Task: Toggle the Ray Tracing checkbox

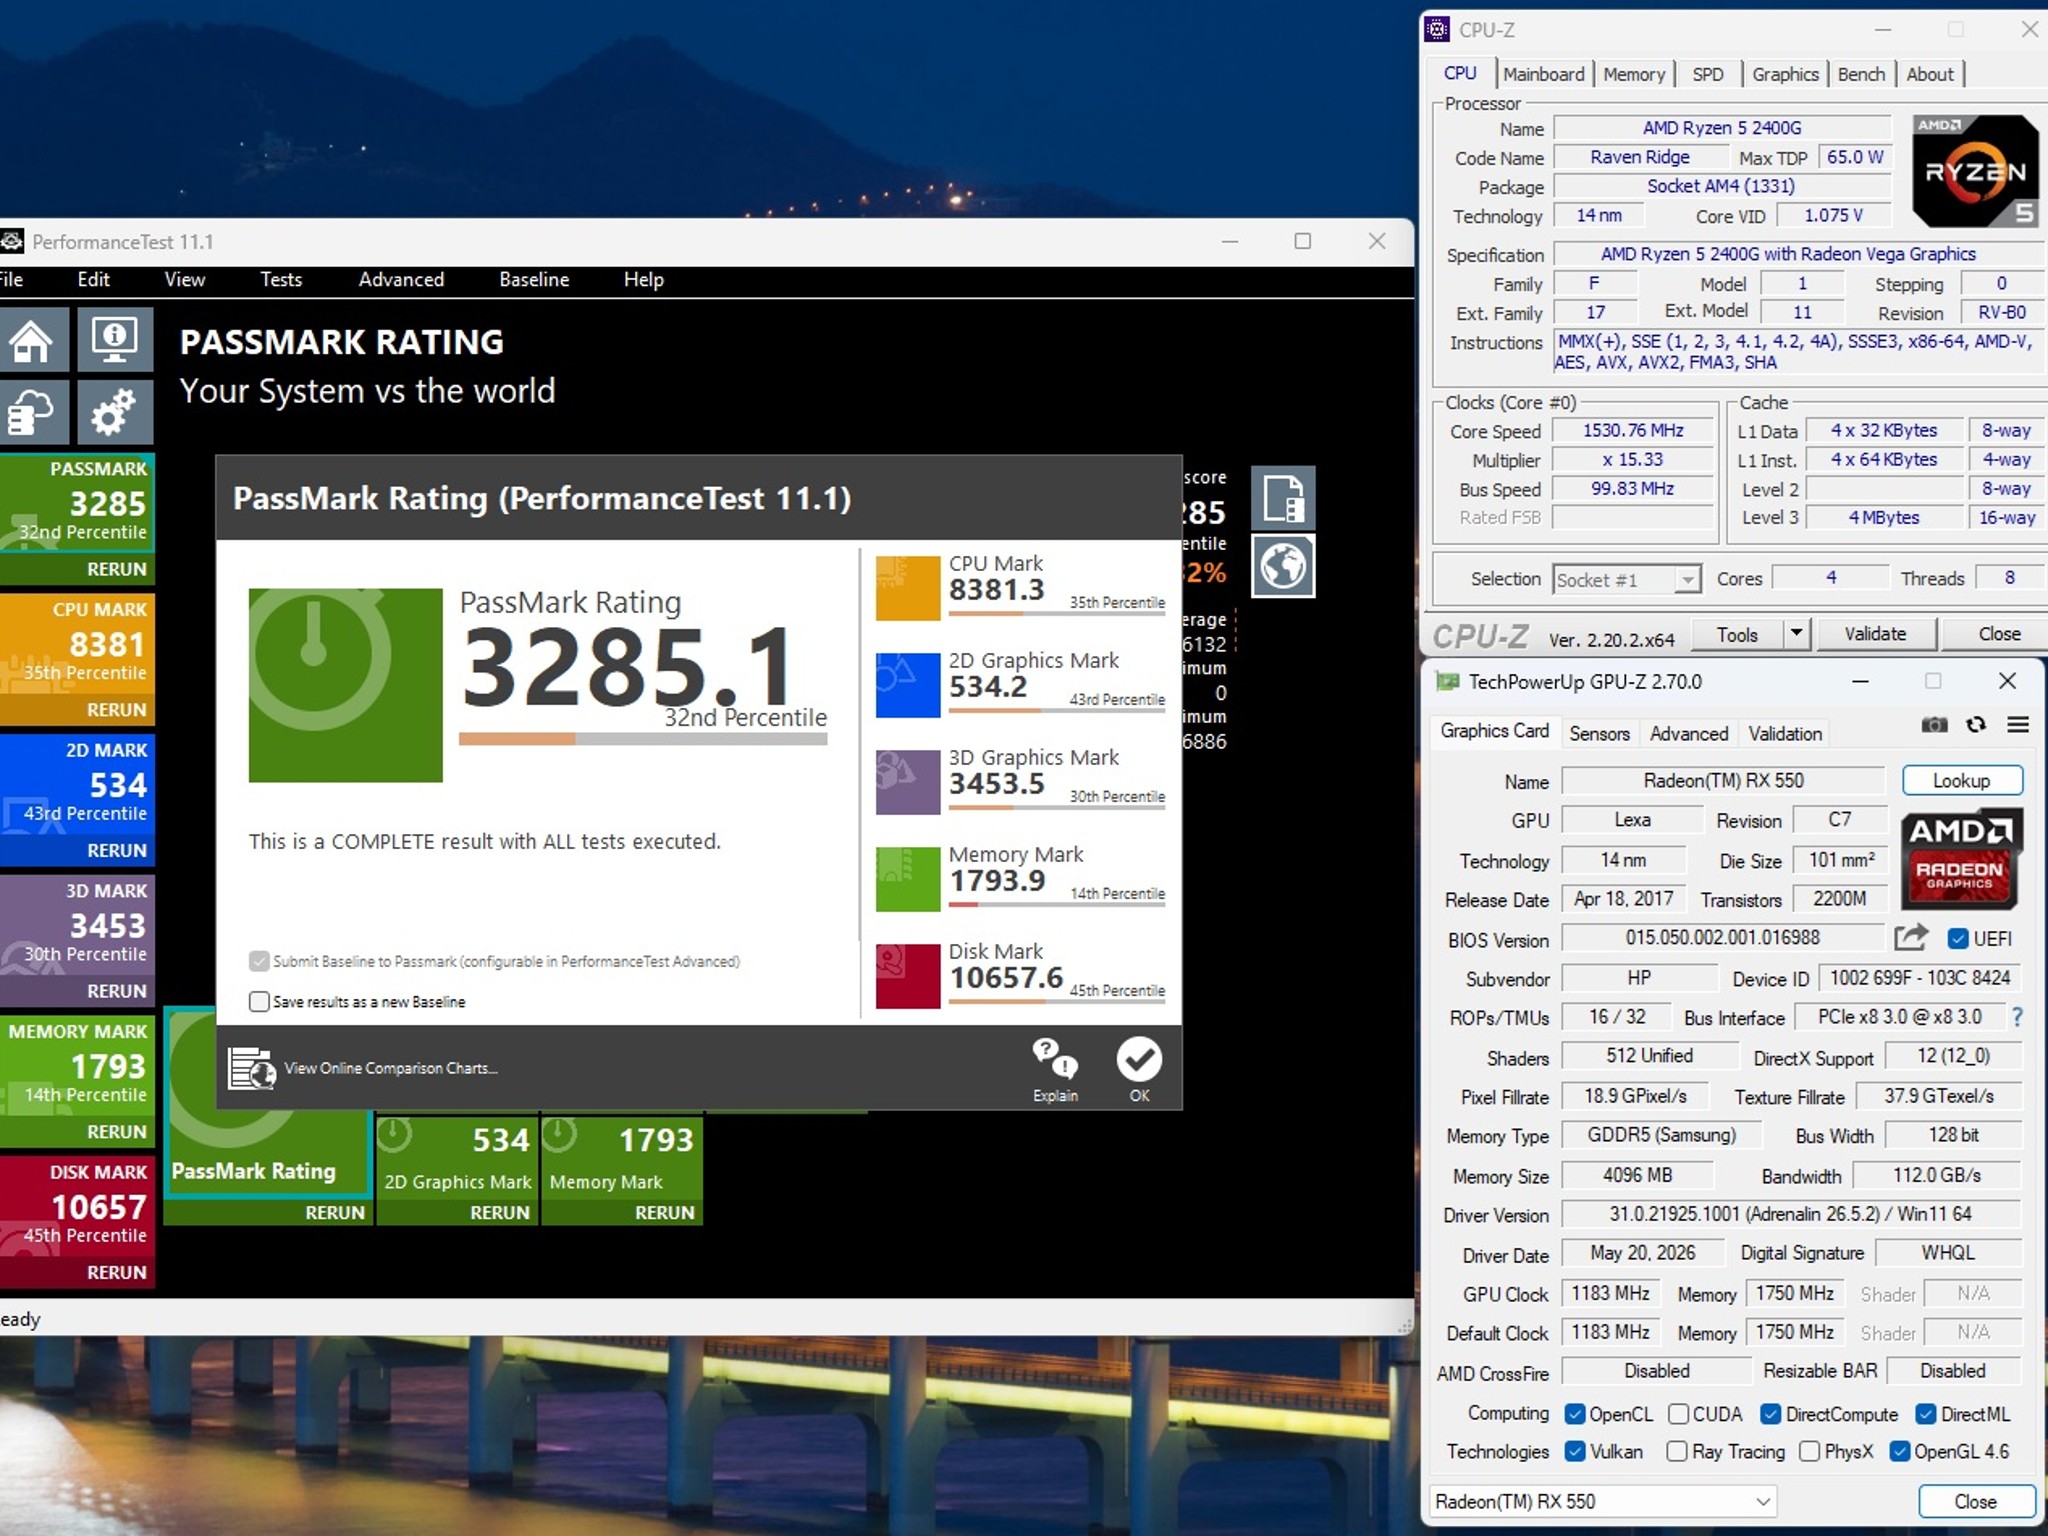Action: pos(1677,1451)
